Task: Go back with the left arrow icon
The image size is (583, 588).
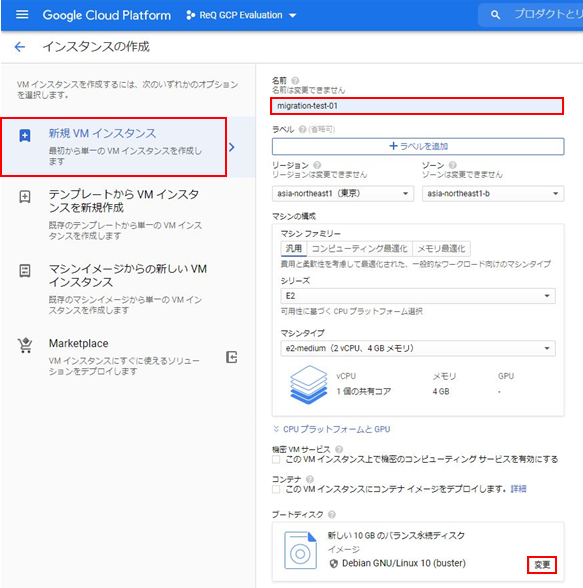Action: (x=19, y=47)
